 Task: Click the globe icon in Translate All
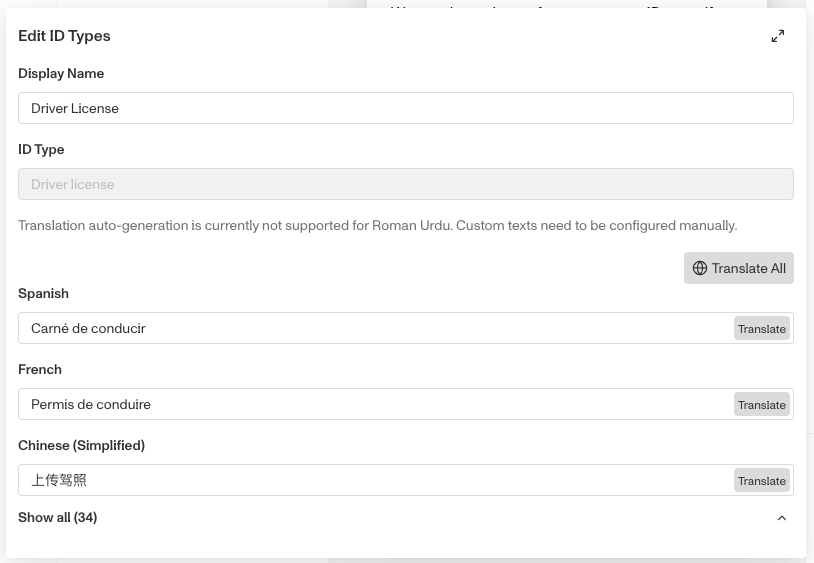point(700,268)
